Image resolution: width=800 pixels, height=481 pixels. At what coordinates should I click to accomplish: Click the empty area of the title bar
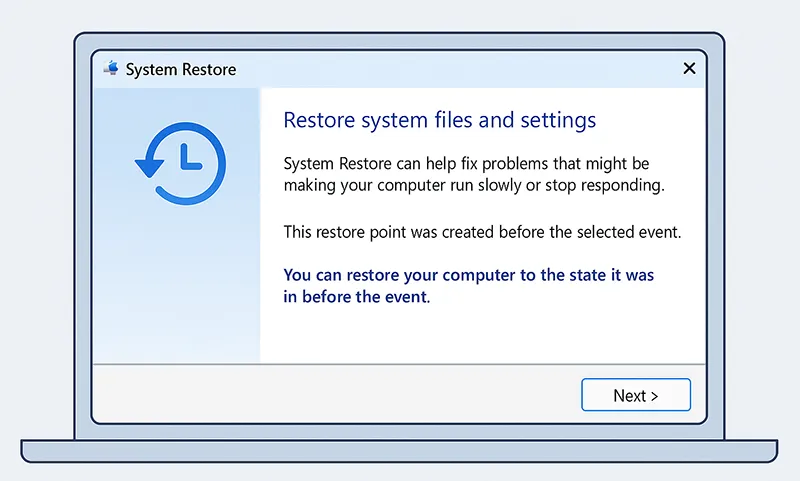(450, 69)
